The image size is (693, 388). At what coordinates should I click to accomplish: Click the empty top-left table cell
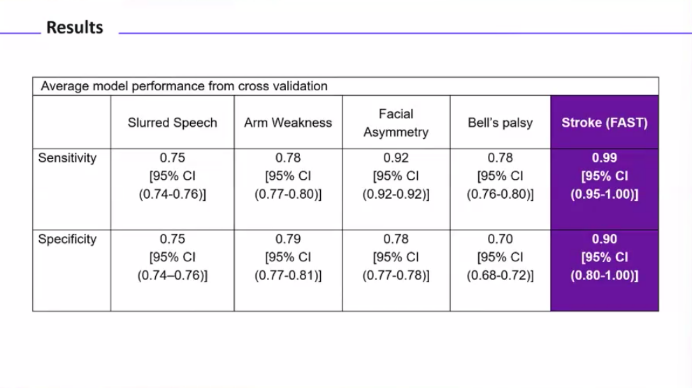click(72, 122)
